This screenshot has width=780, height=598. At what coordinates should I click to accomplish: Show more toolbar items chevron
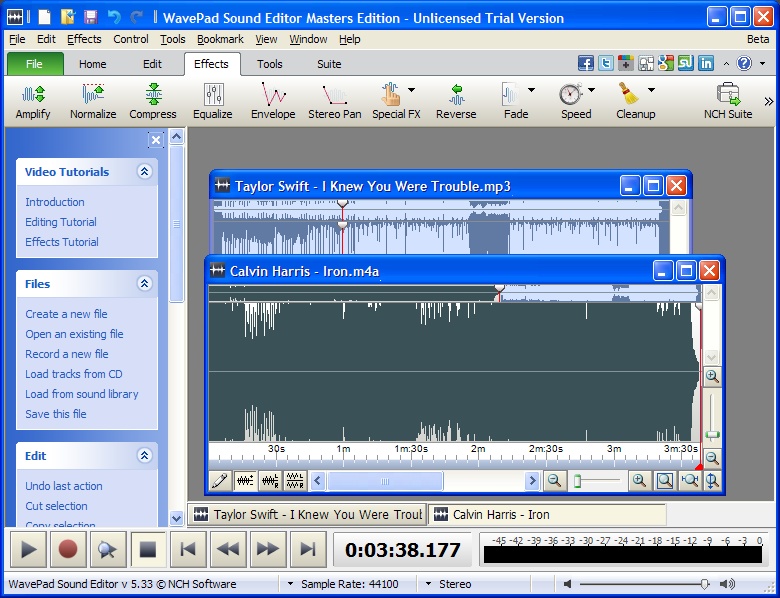pos(769,102)
